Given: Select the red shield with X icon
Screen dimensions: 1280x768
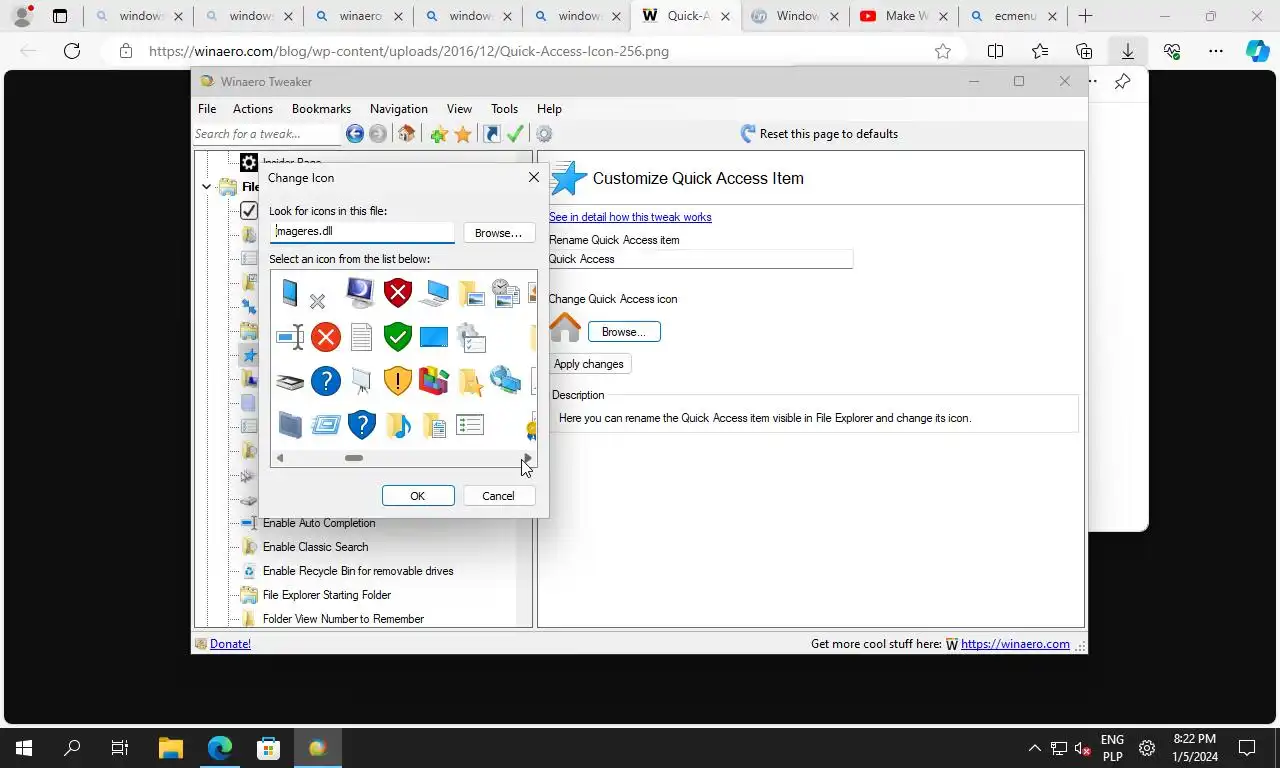Looking at the screenshot, I should tap(398, 293).
